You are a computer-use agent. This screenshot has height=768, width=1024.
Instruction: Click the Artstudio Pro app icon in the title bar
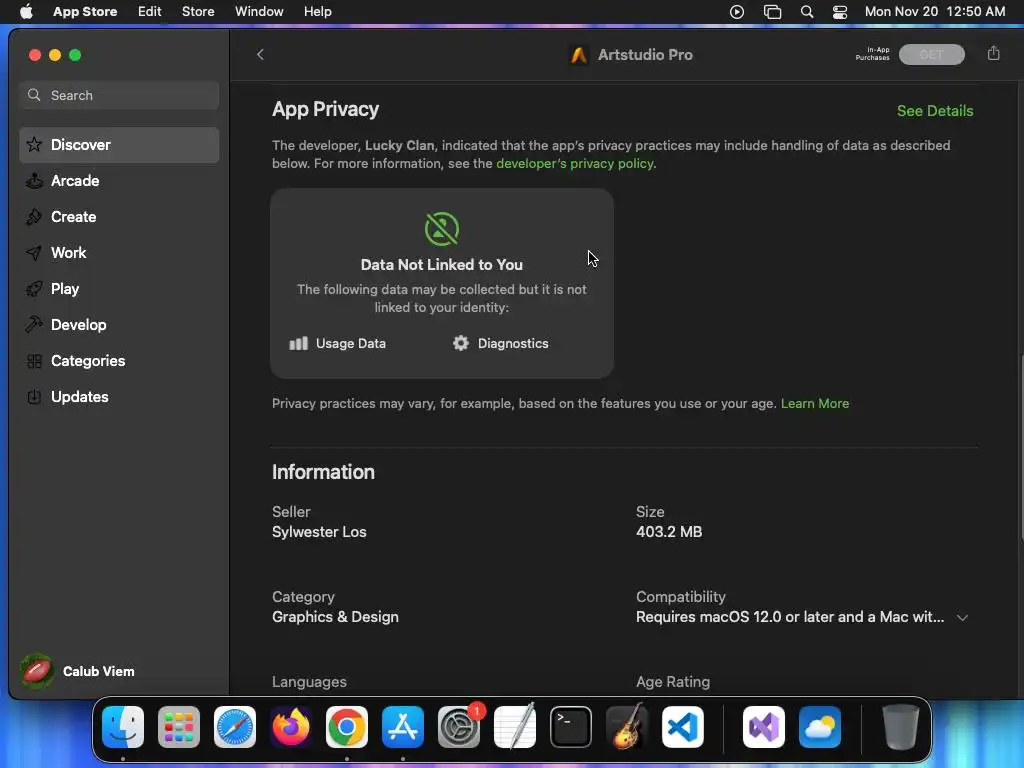click(579, 55)
